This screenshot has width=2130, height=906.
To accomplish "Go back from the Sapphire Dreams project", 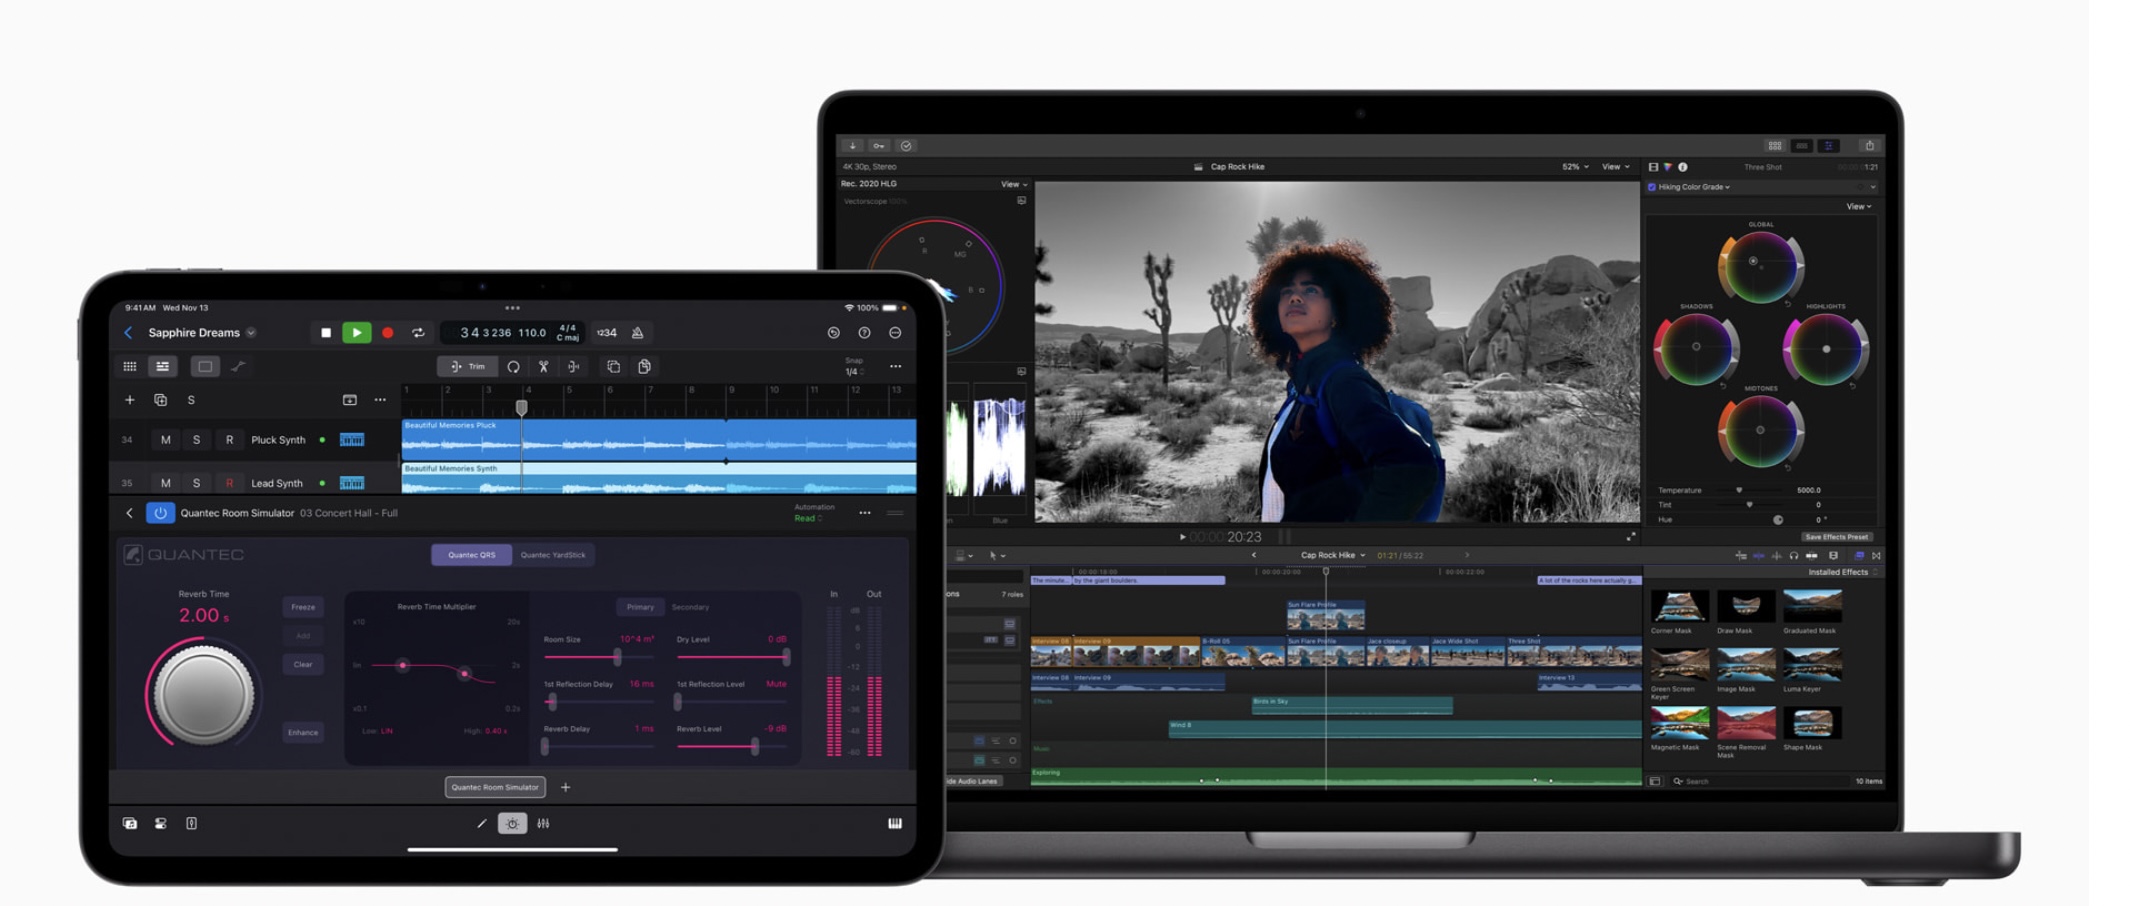I will click(128, 333).
